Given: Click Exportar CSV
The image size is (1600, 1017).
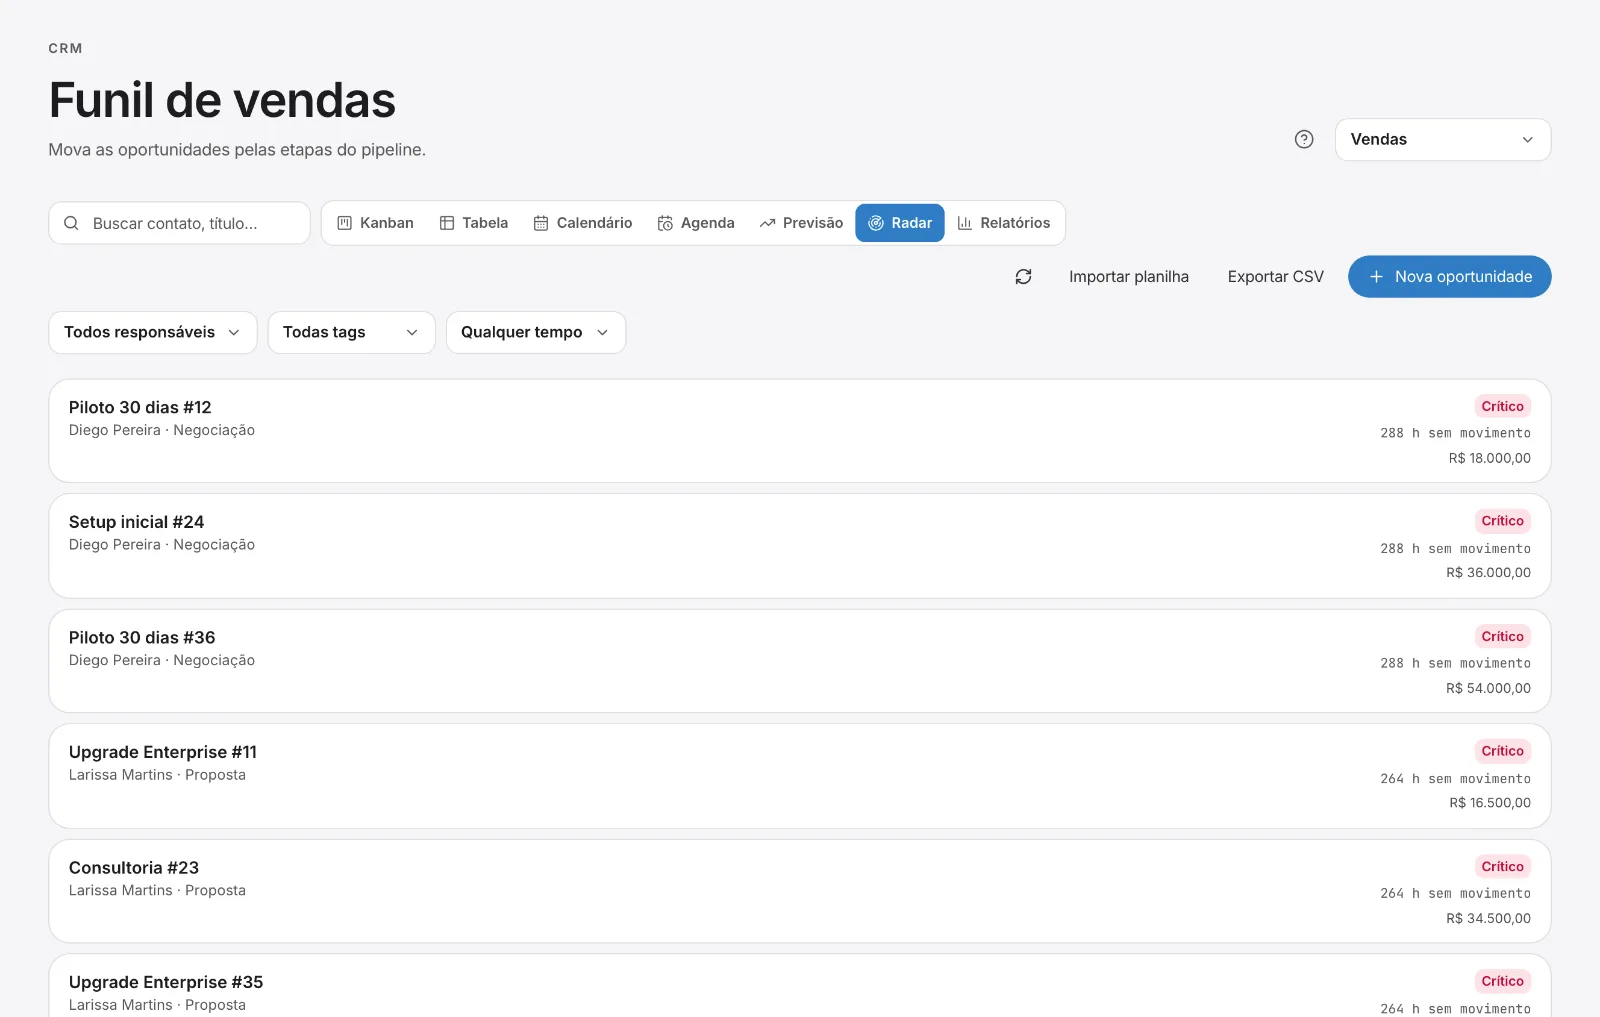Looking at the screenshot, I should [x=1276, y=277].
